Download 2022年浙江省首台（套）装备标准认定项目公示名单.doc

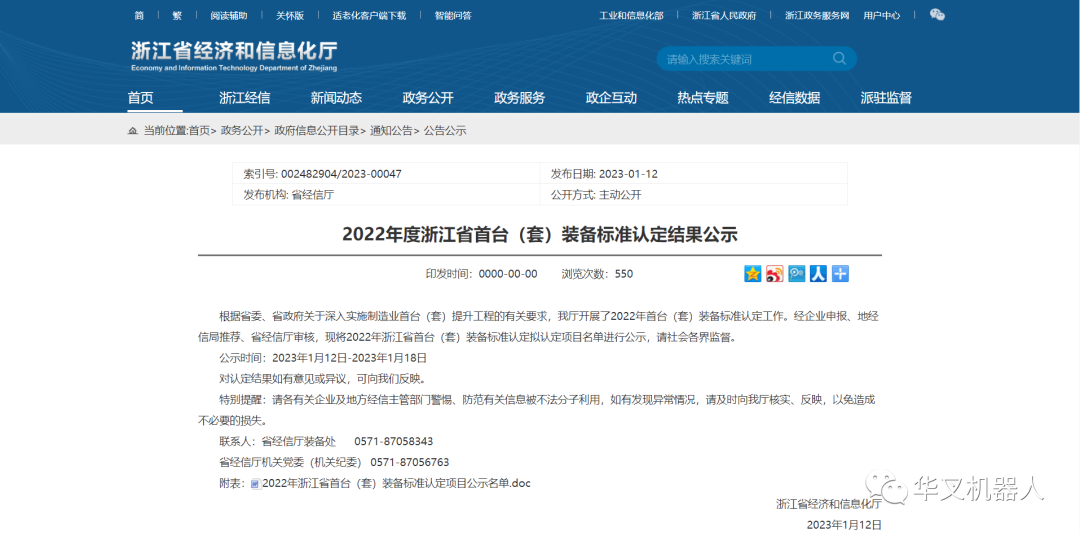coord(396,483)
